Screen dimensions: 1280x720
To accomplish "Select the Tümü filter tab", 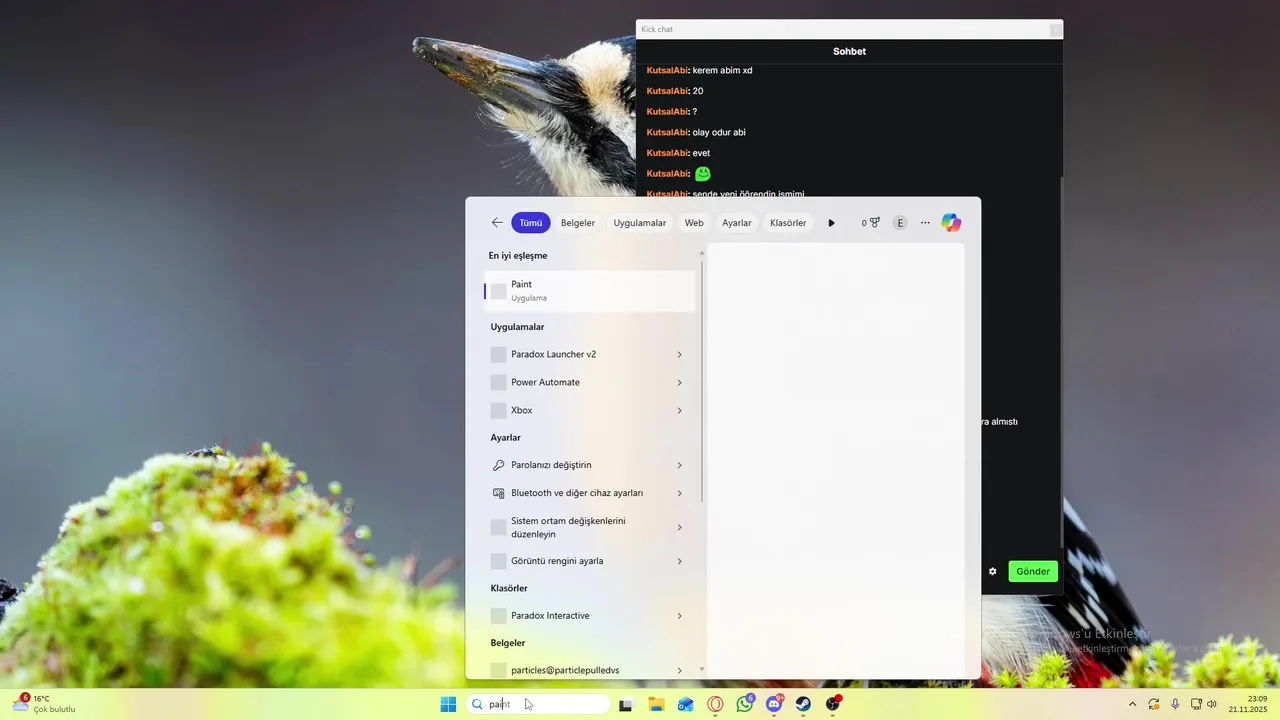I will [x=530, y=223].
